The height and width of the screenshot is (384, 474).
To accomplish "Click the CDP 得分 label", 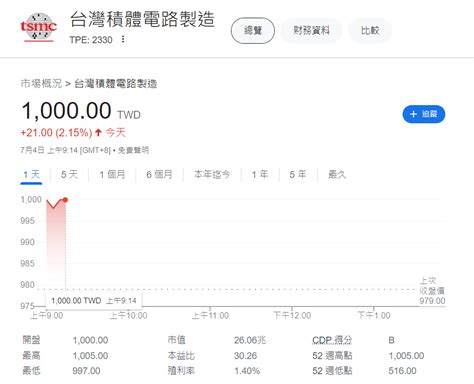I will (x=332, y=340).
